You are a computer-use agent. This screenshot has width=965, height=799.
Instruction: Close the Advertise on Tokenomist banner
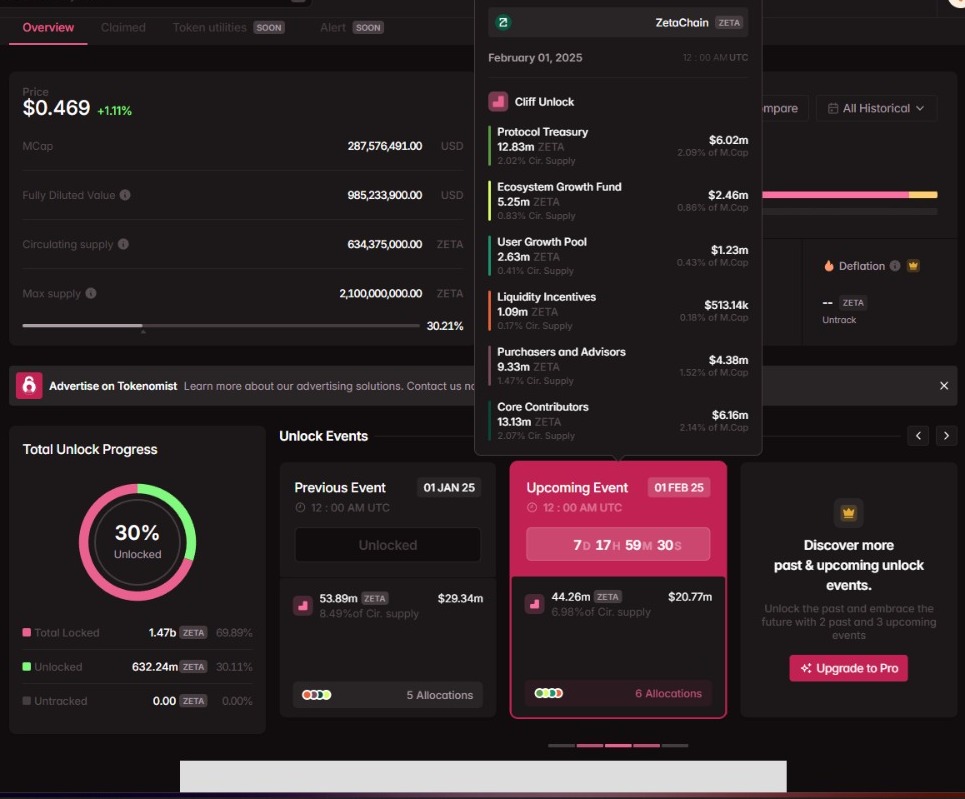[944, 385]
